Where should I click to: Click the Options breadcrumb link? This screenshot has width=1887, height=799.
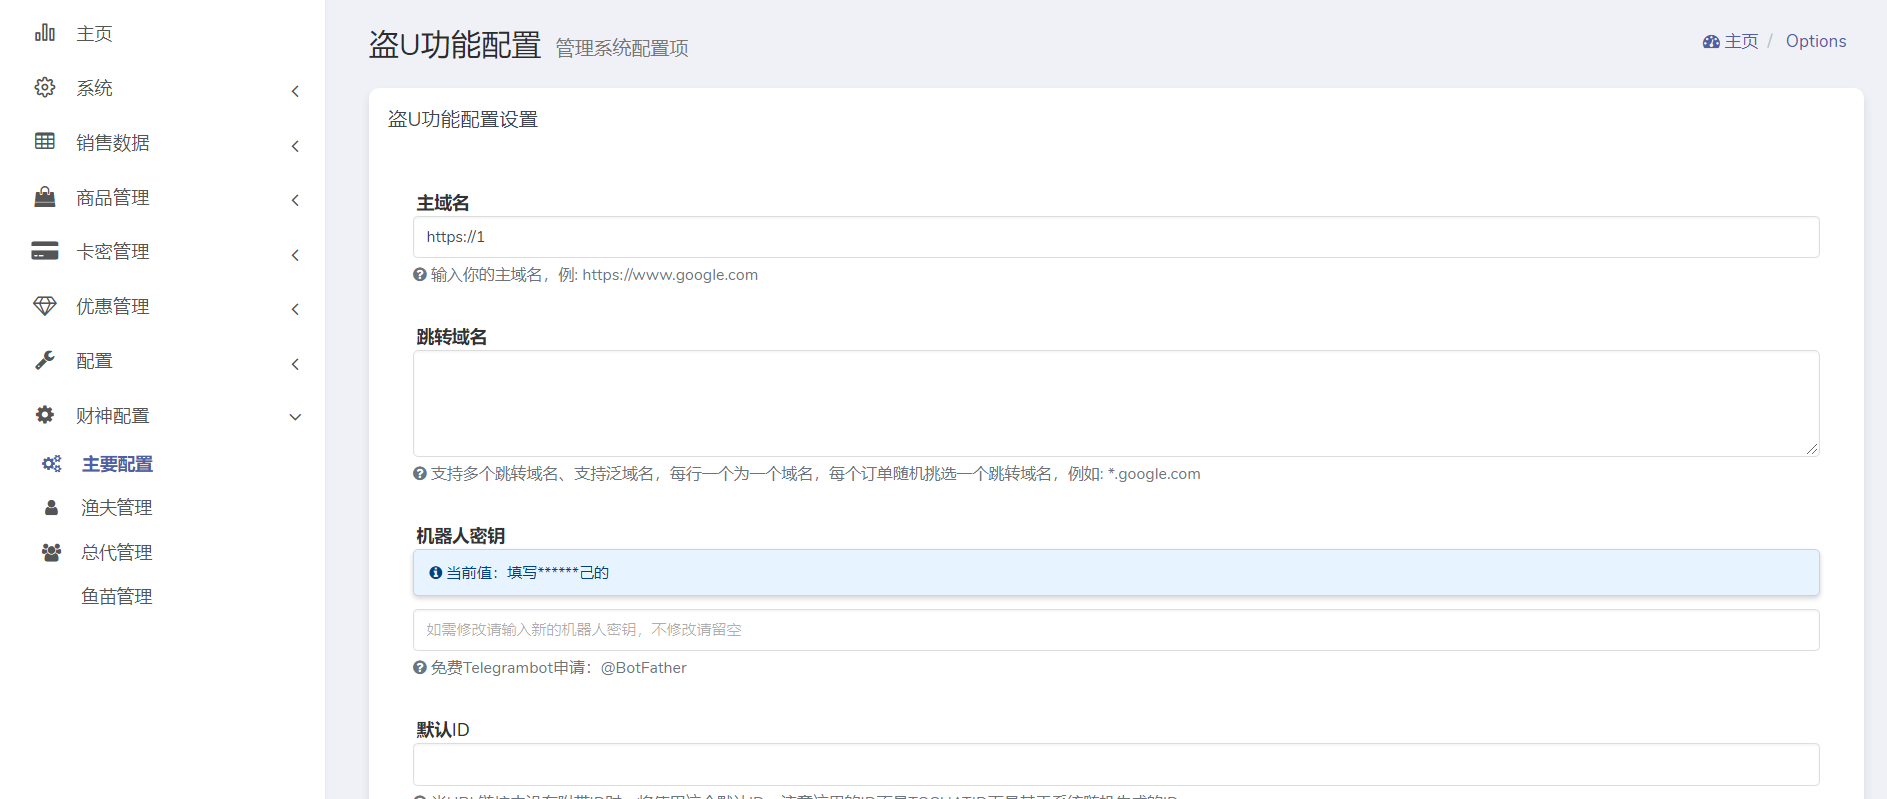point(1815,41)
